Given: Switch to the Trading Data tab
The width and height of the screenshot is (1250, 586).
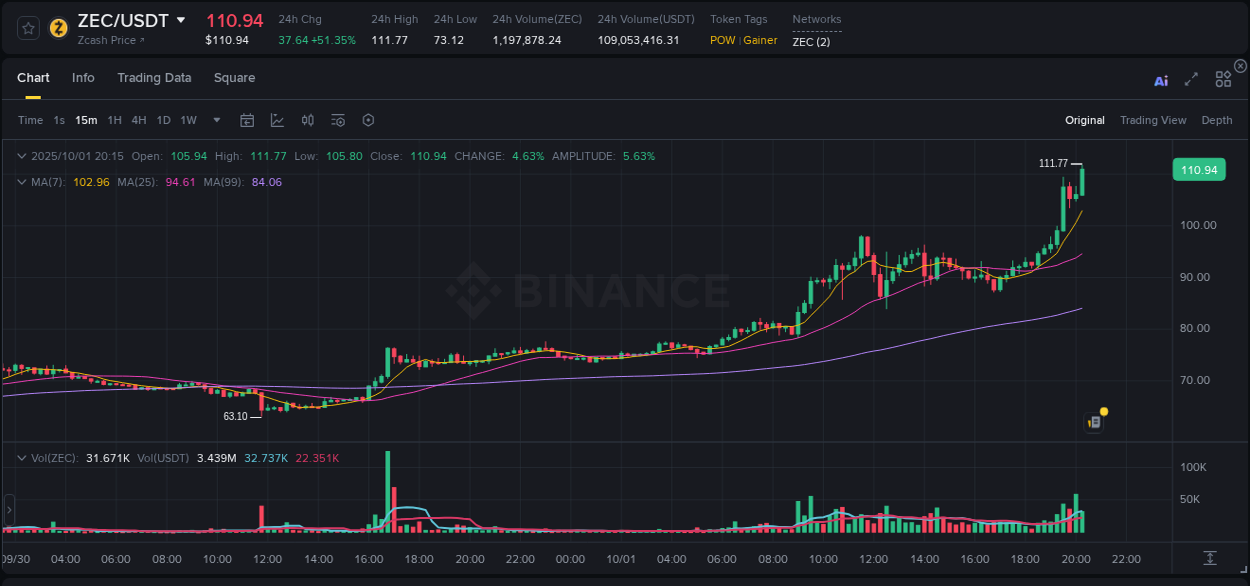Looking at the screenshot, I should coord(154,77).
